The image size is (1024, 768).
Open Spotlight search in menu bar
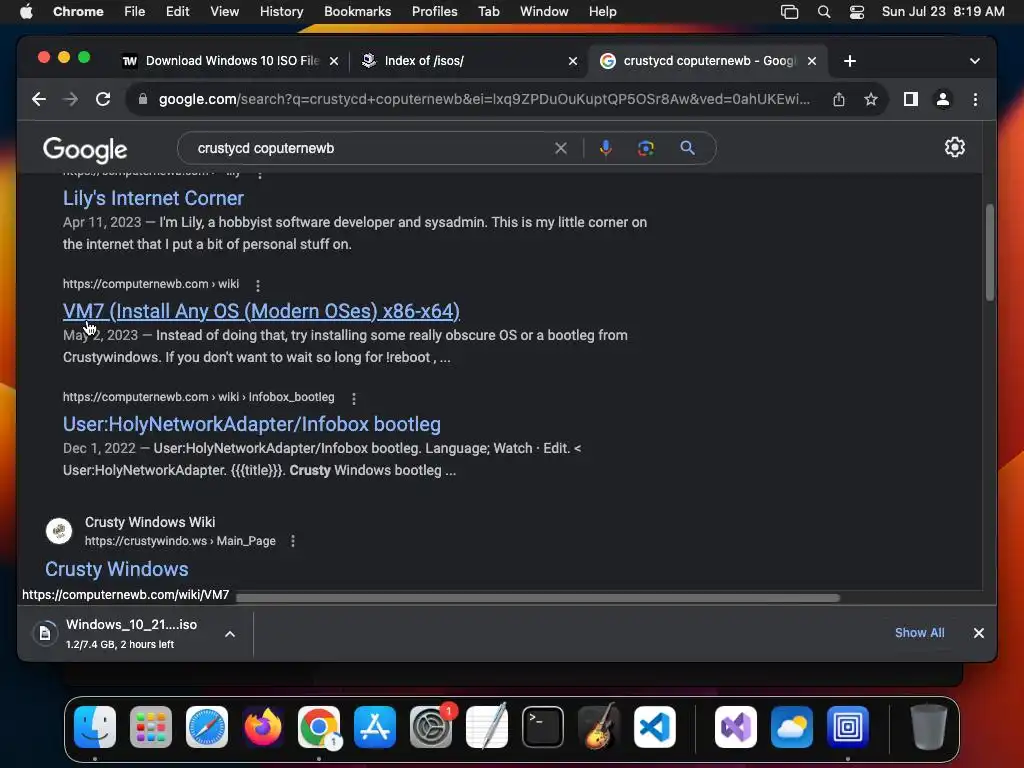[824, 12]
